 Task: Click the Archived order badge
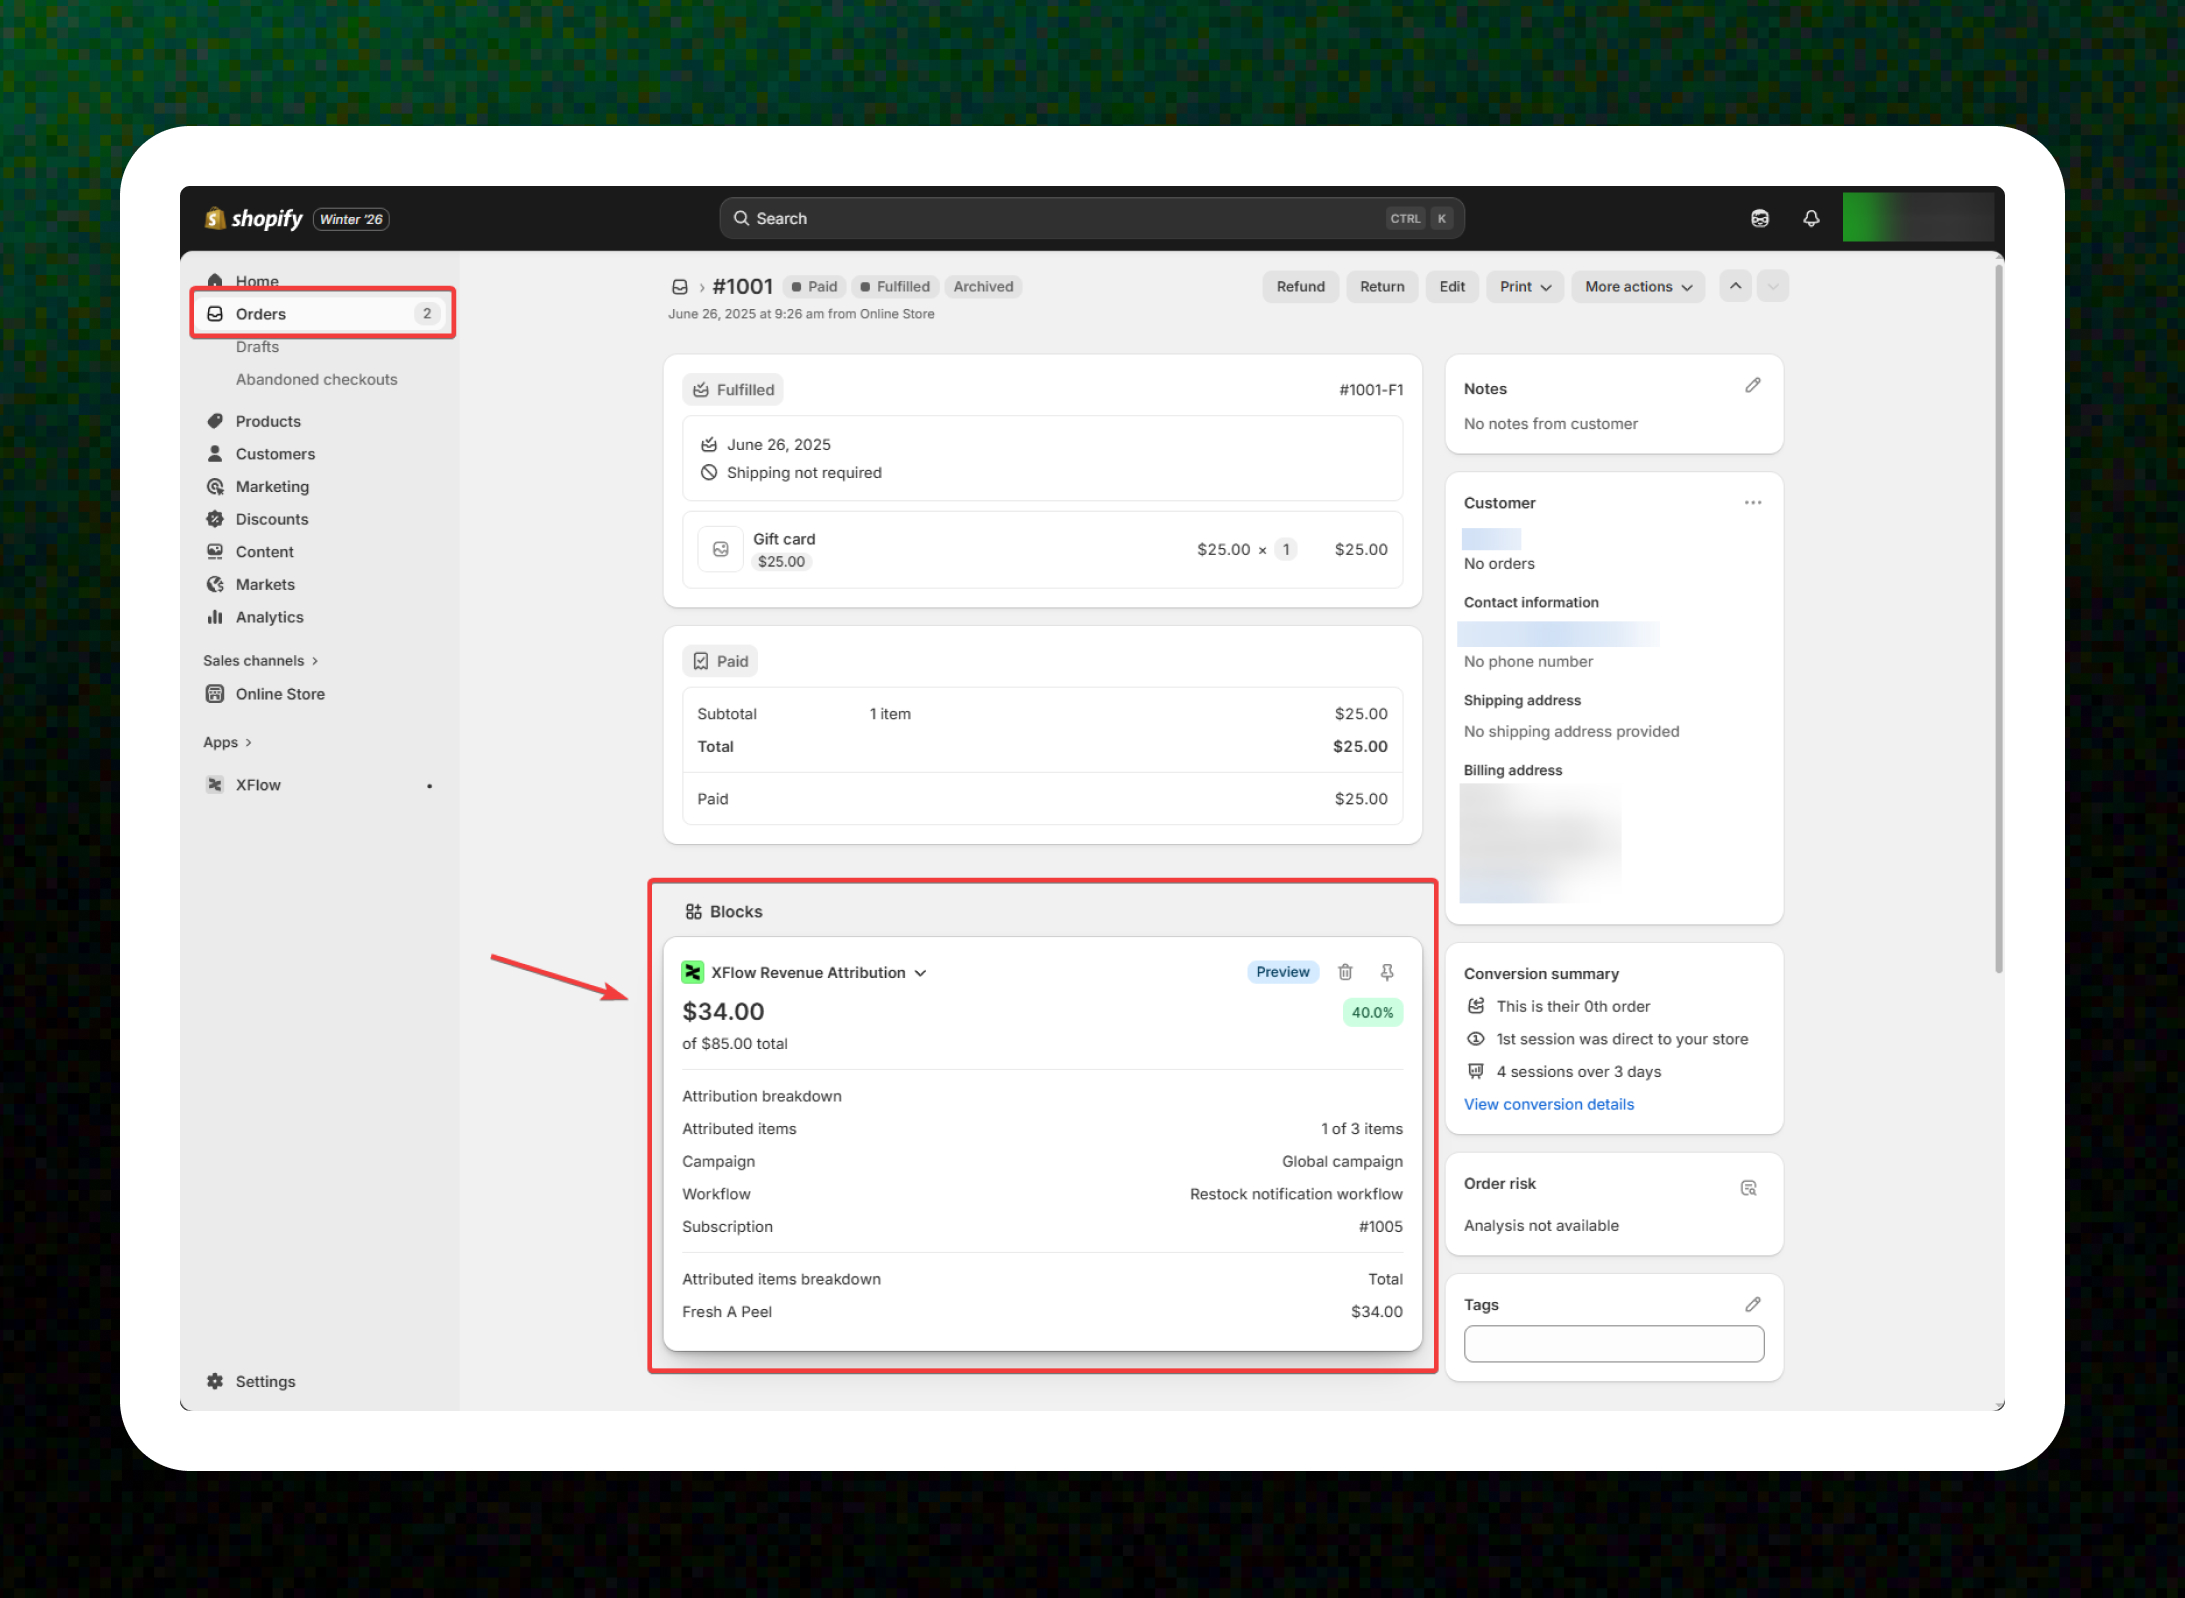(983, 287)
